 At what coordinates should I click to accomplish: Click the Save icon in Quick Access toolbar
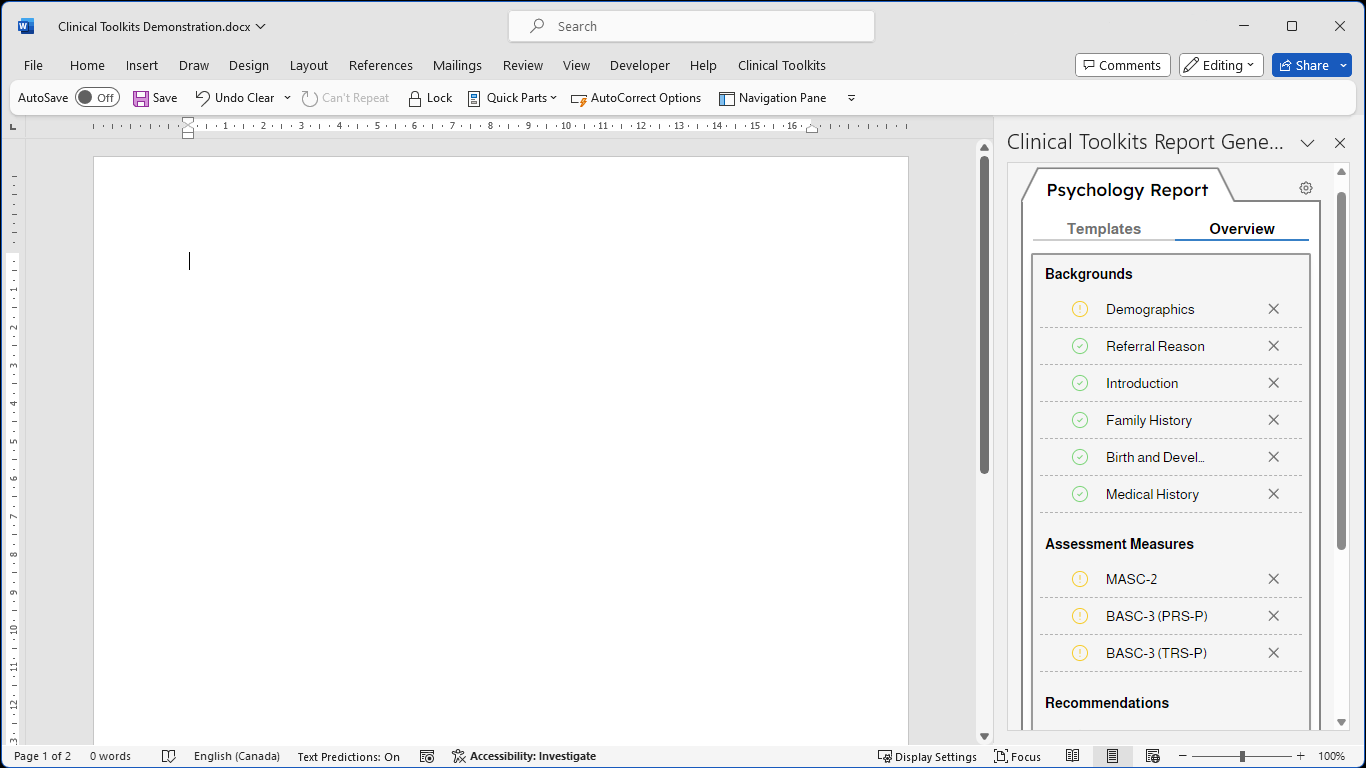141,98
